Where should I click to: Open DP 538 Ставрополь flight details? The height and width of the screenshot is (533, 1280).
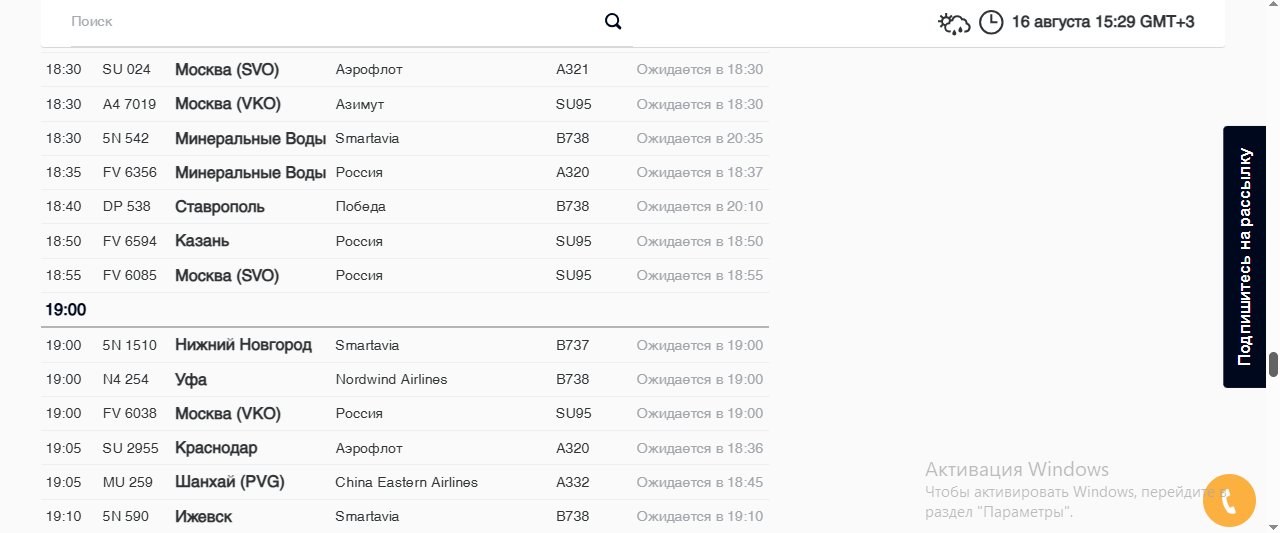405,207
